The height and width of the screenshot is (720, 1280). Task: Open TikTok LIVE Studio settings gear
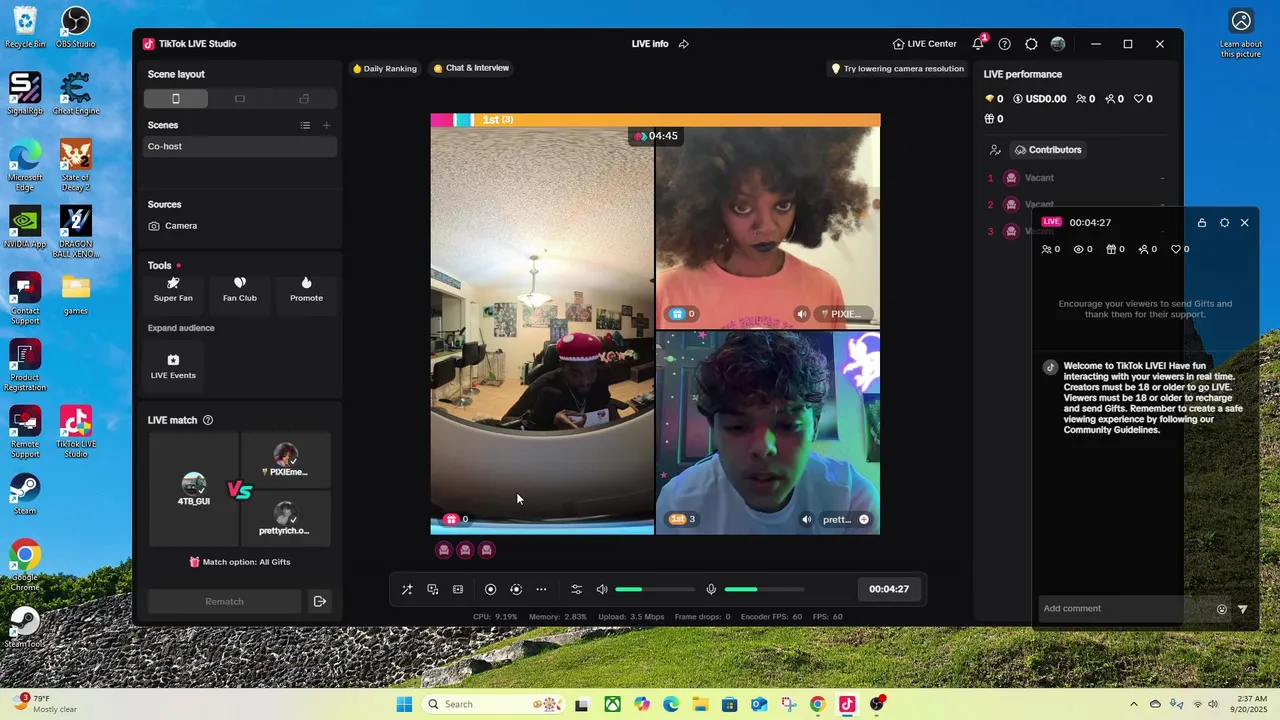[x=1031, y=44]
